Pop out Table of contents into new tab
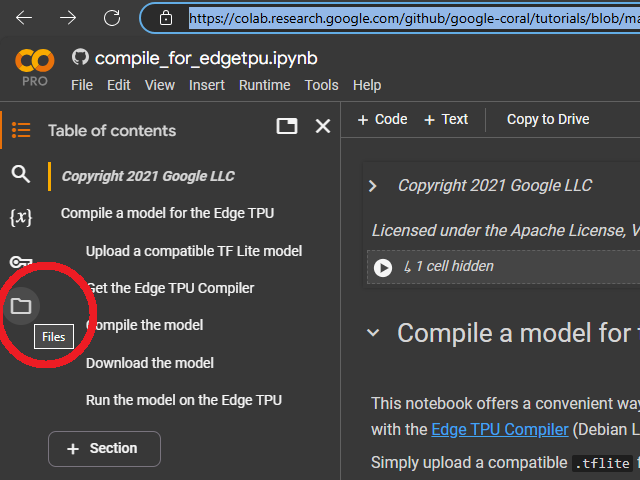This screenshot has width=640, height=480. 287,126
